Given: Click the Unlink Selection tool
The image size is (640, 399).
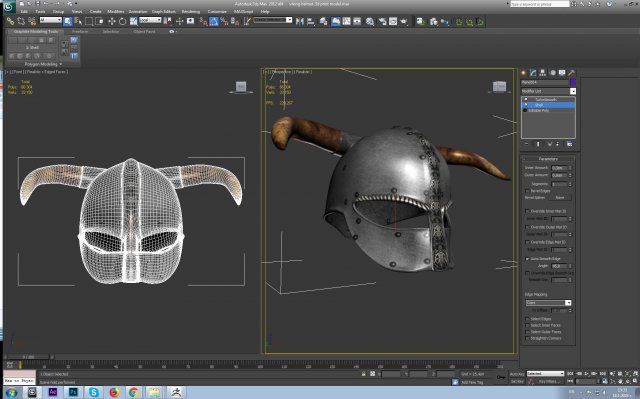Looking at the screenshot, I should coord(21,21).
